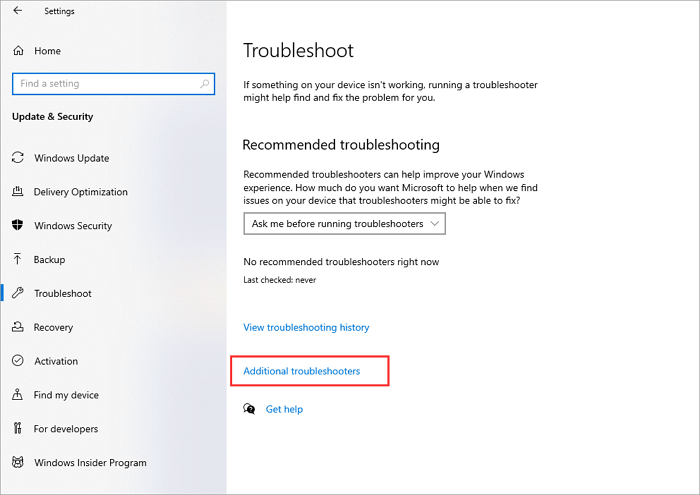Image resolution: width=700 pixels, height=495 pixels.
Task: Open View troubleshooting history link
Action: point(306,327)
